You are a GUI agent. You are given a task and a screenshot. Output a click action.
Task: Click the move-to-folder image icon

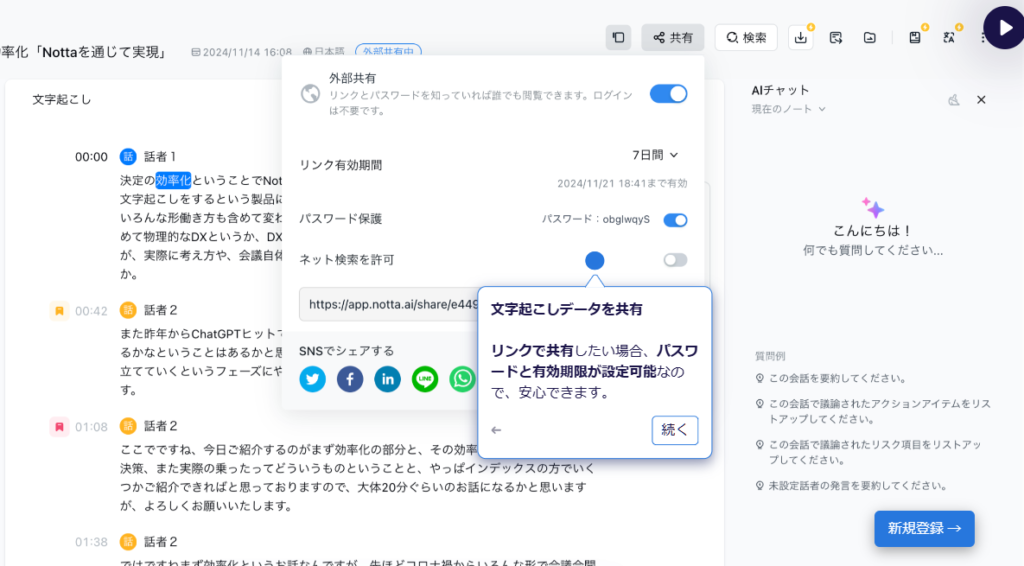(869, 37)
